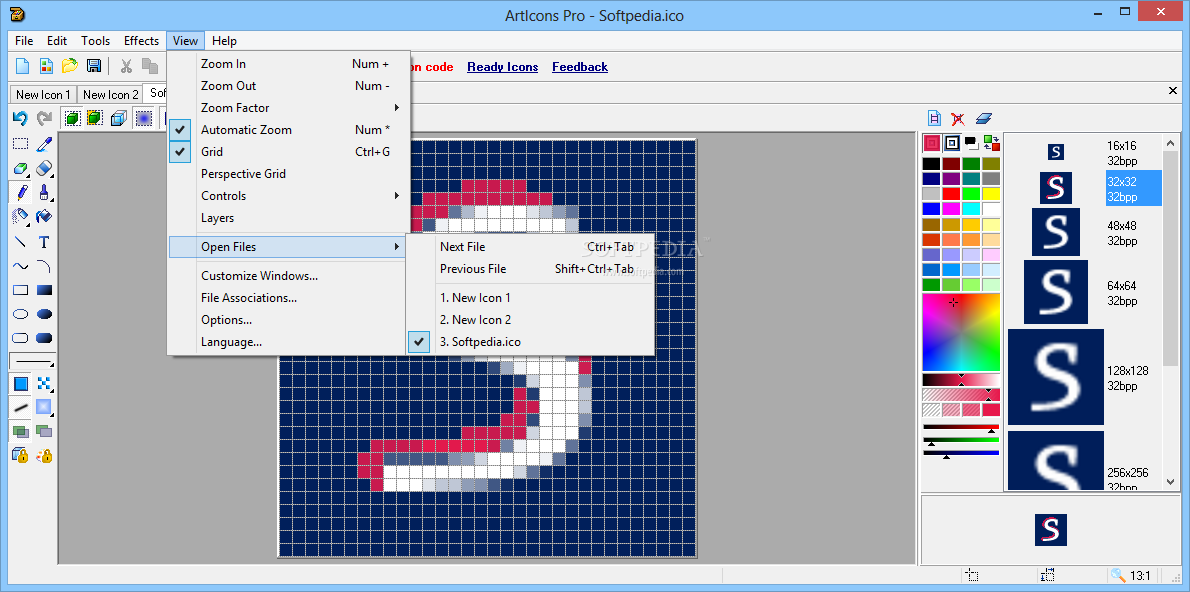Open the rounded eraser options tool

click(x=44, y=168)
